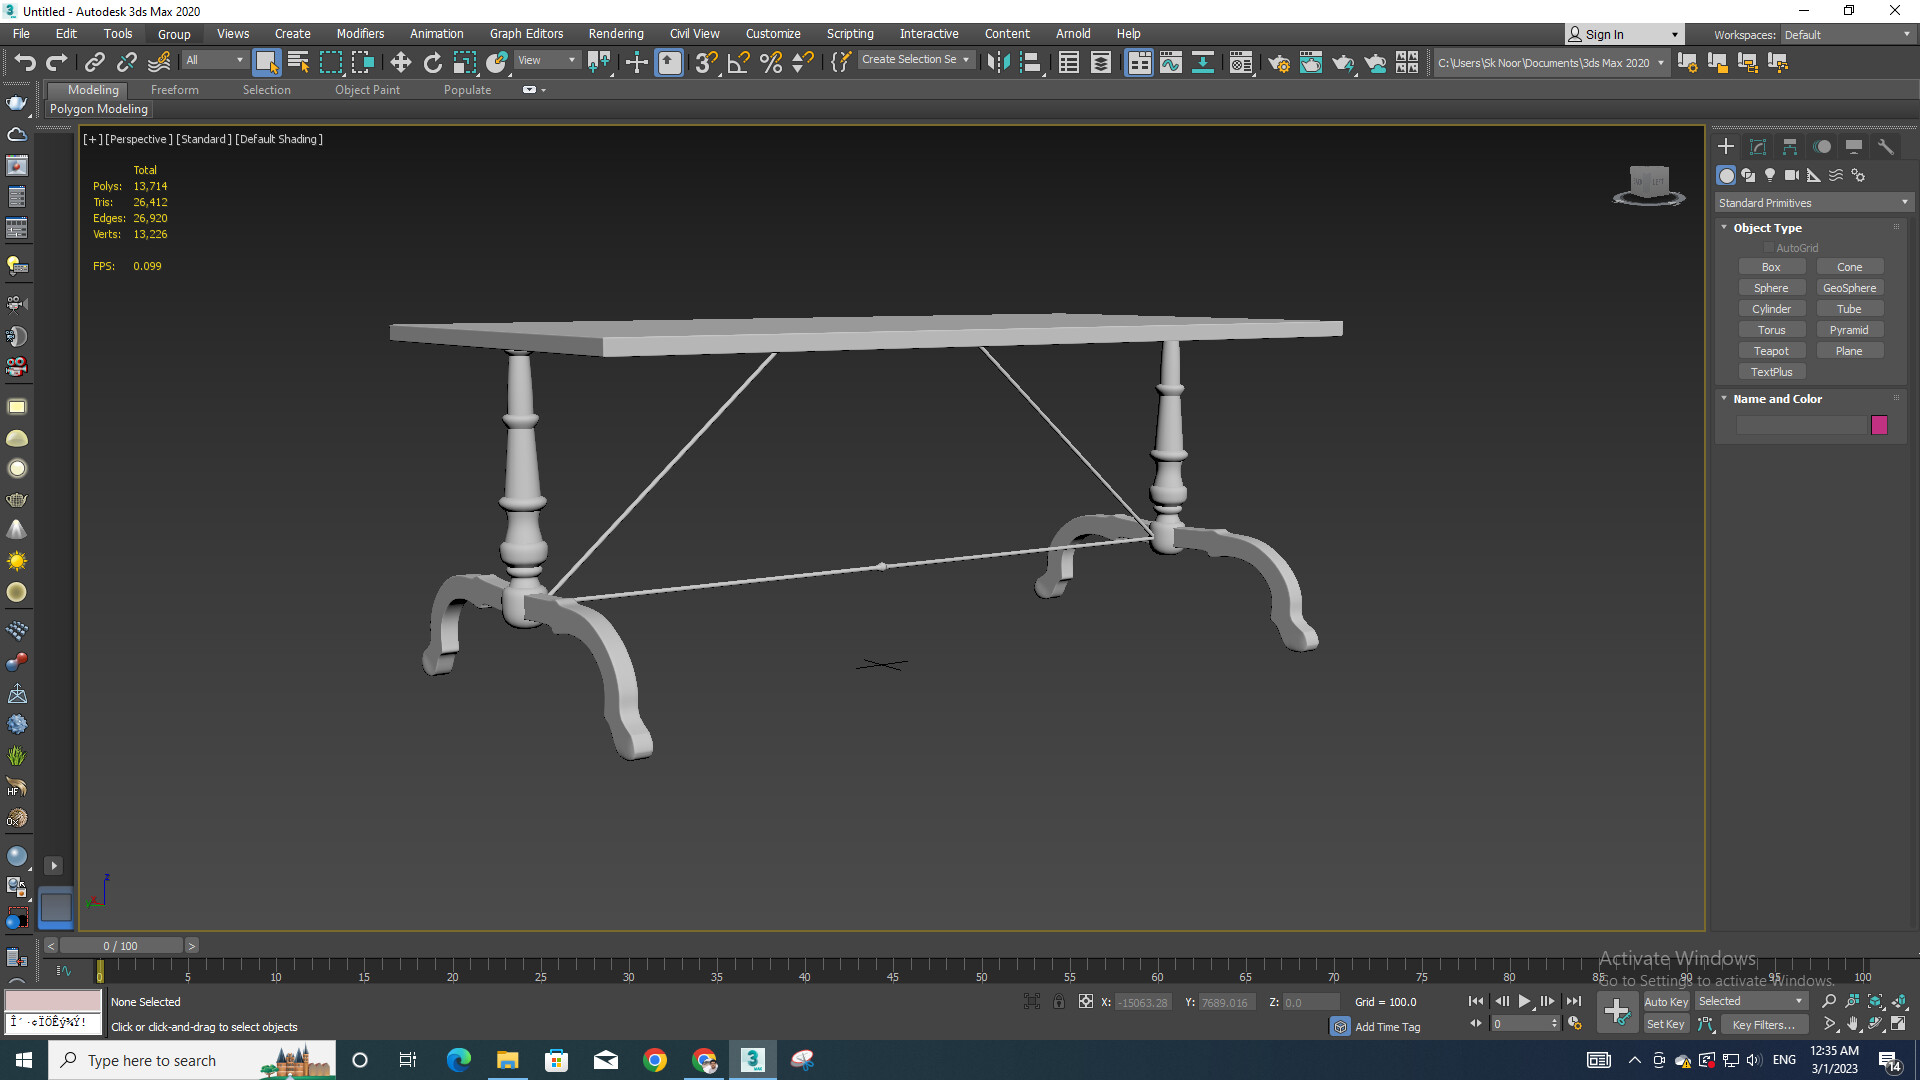Image resolution: width=1920 pixels, height=1080 pixels.
Task: Open the Render Setup dialog
Action: click(1279, 62)
